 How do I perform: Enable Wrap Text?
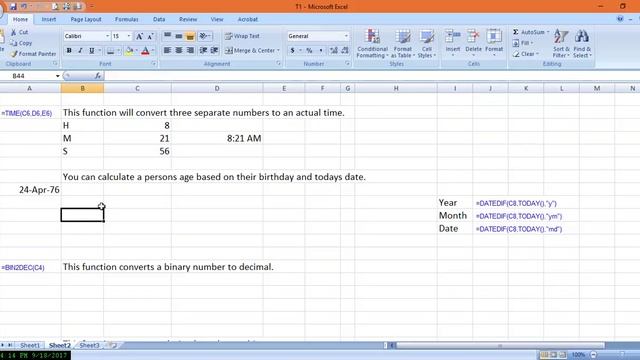(x=242, y=36)
